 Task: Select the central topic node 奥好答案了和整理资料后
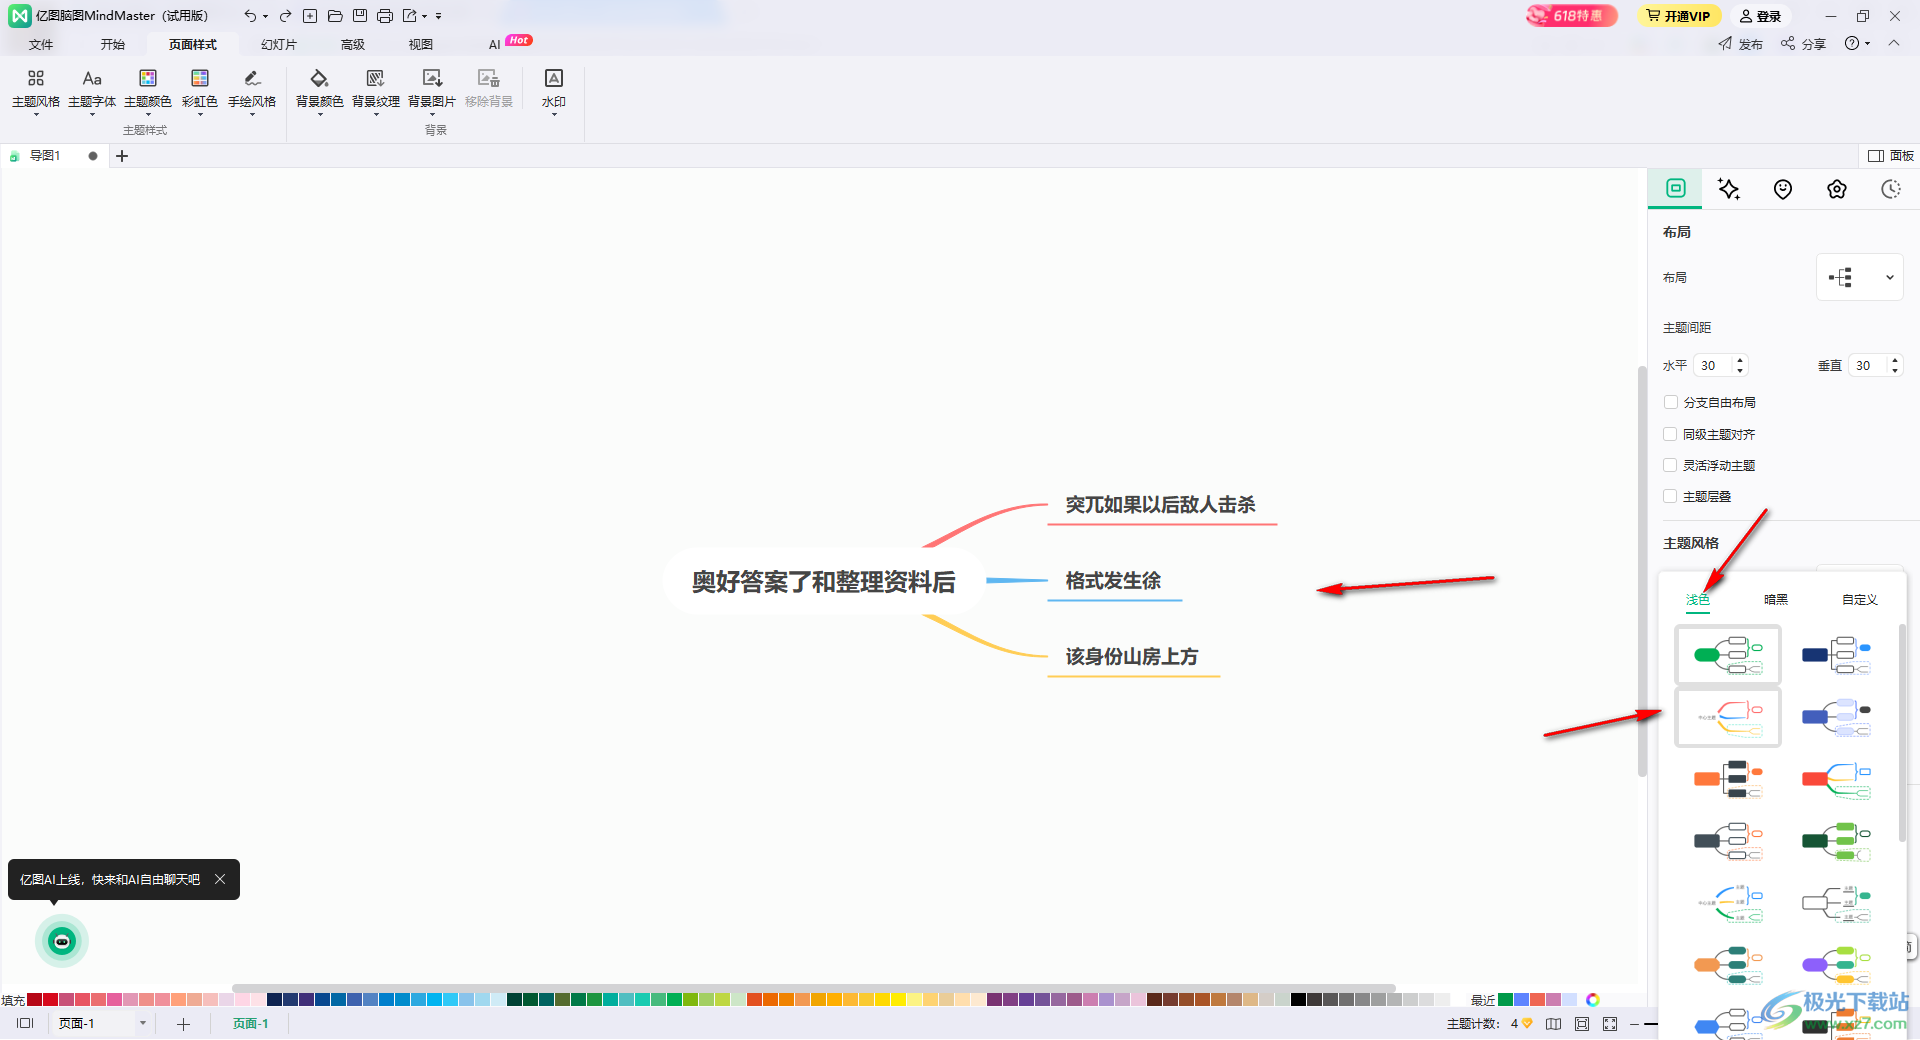(x=824, y=581)
